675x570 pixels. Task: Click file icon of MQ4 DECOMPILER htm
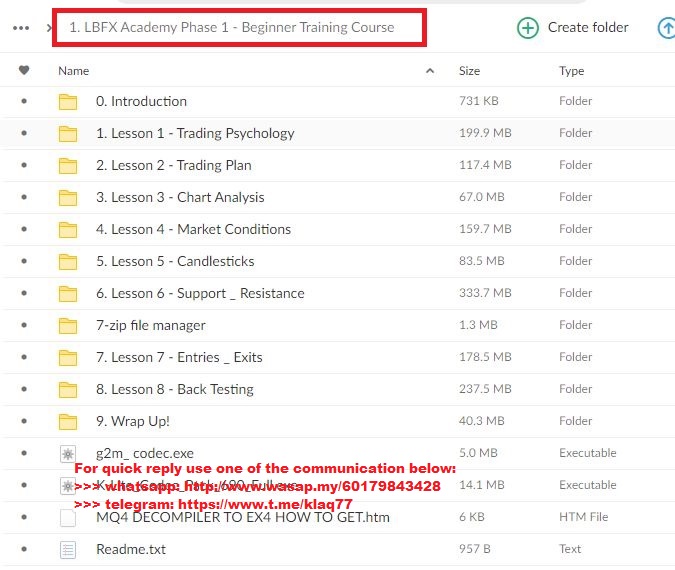click(68, 518)
